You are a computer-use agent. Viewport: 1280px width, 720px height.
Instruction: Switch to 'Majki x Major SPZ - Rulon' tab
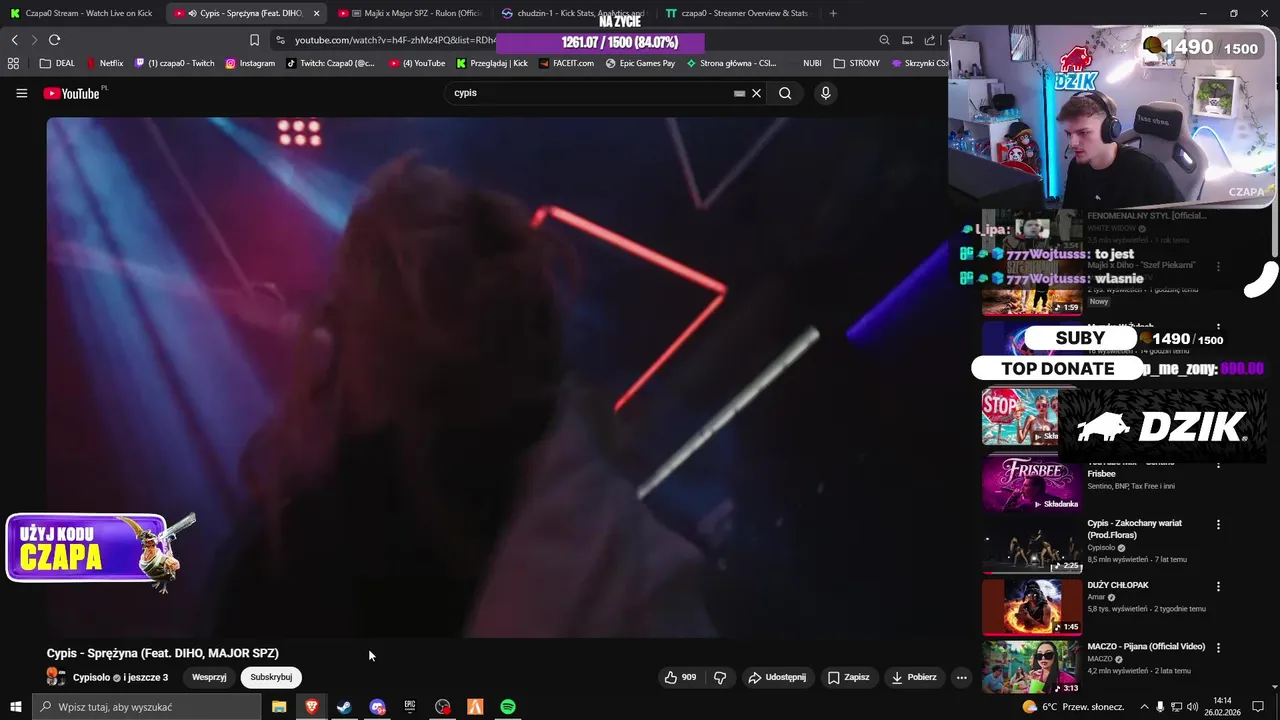pyautogui.click(x=410, y=13)
